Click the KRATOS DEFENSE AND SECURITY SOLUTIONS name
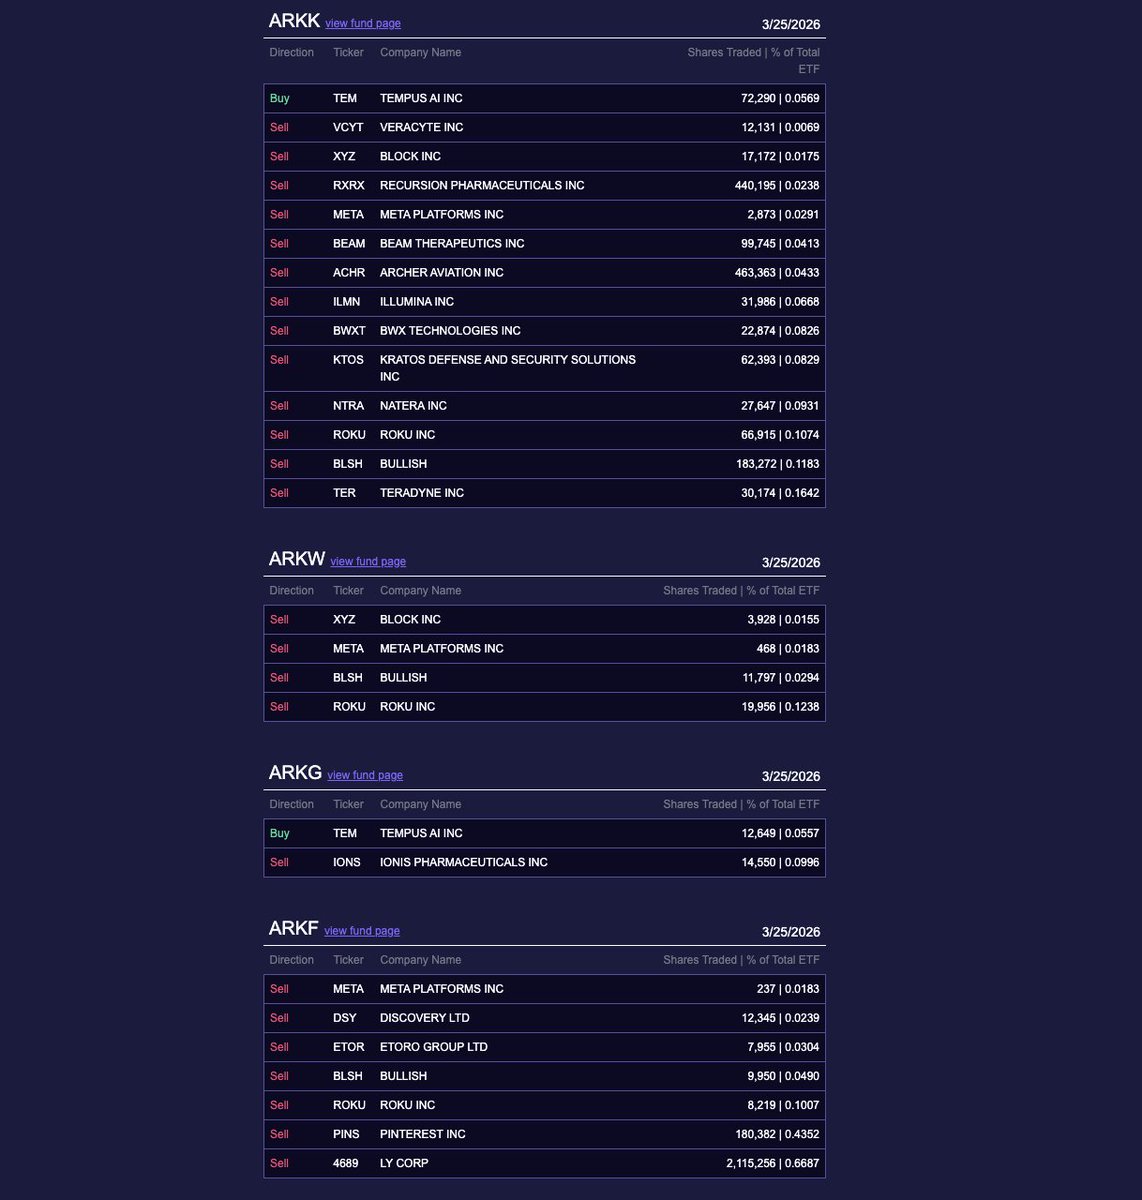 [x=507, y=360]
